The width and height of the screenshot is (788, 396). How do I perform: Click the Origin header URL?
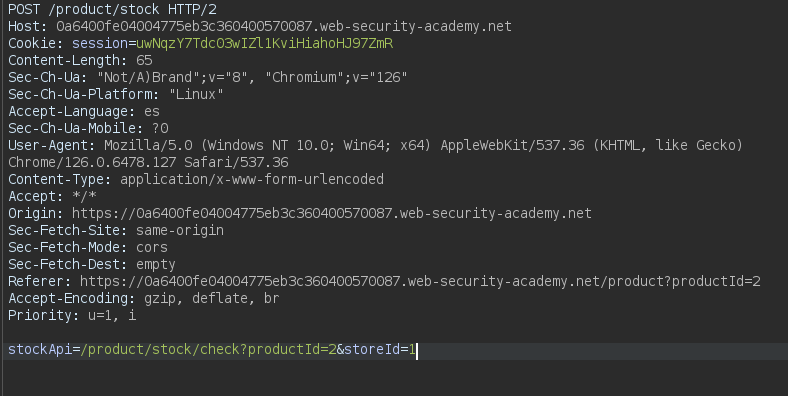pyautogui.click(x=332, y=214)
